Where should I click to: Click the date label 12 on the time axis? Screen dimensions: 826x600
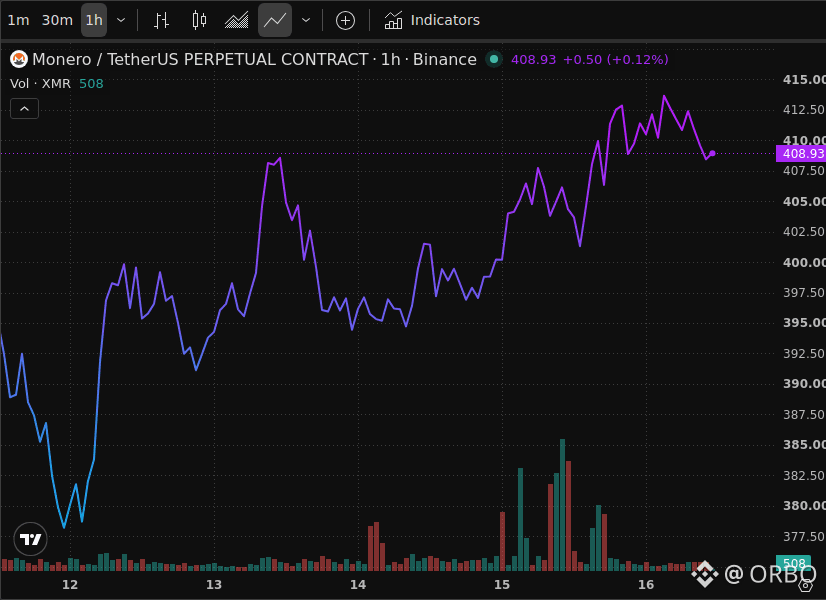pos(70,584)
